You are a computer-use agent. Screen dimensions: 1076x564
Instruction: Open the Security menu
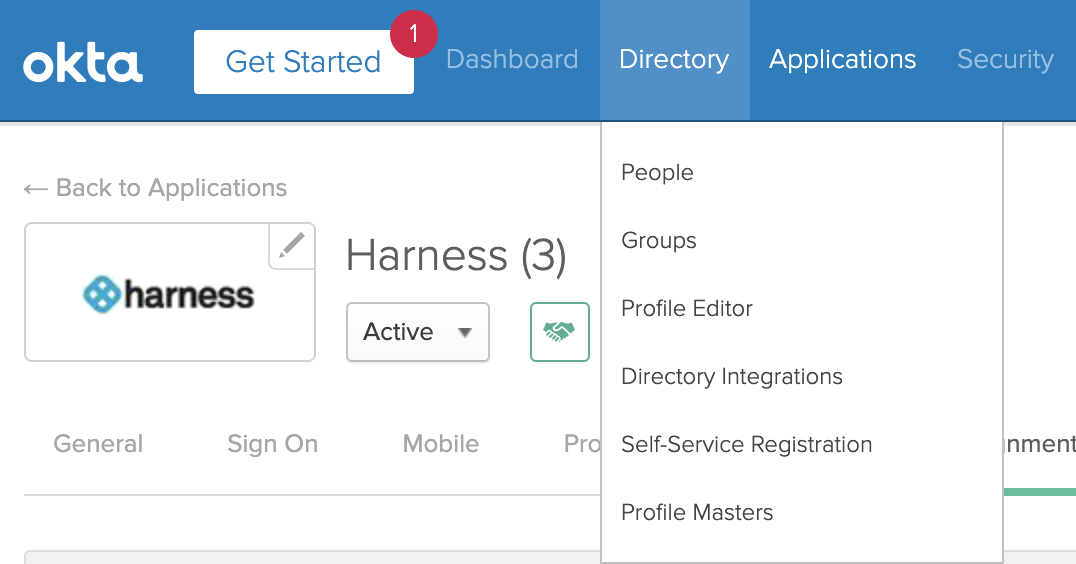(x=1005, y=60)
